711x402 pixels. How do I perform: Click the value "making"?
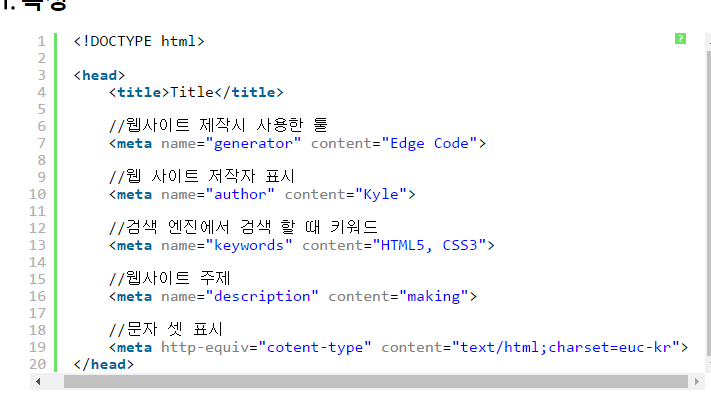[x=433, y=297]
